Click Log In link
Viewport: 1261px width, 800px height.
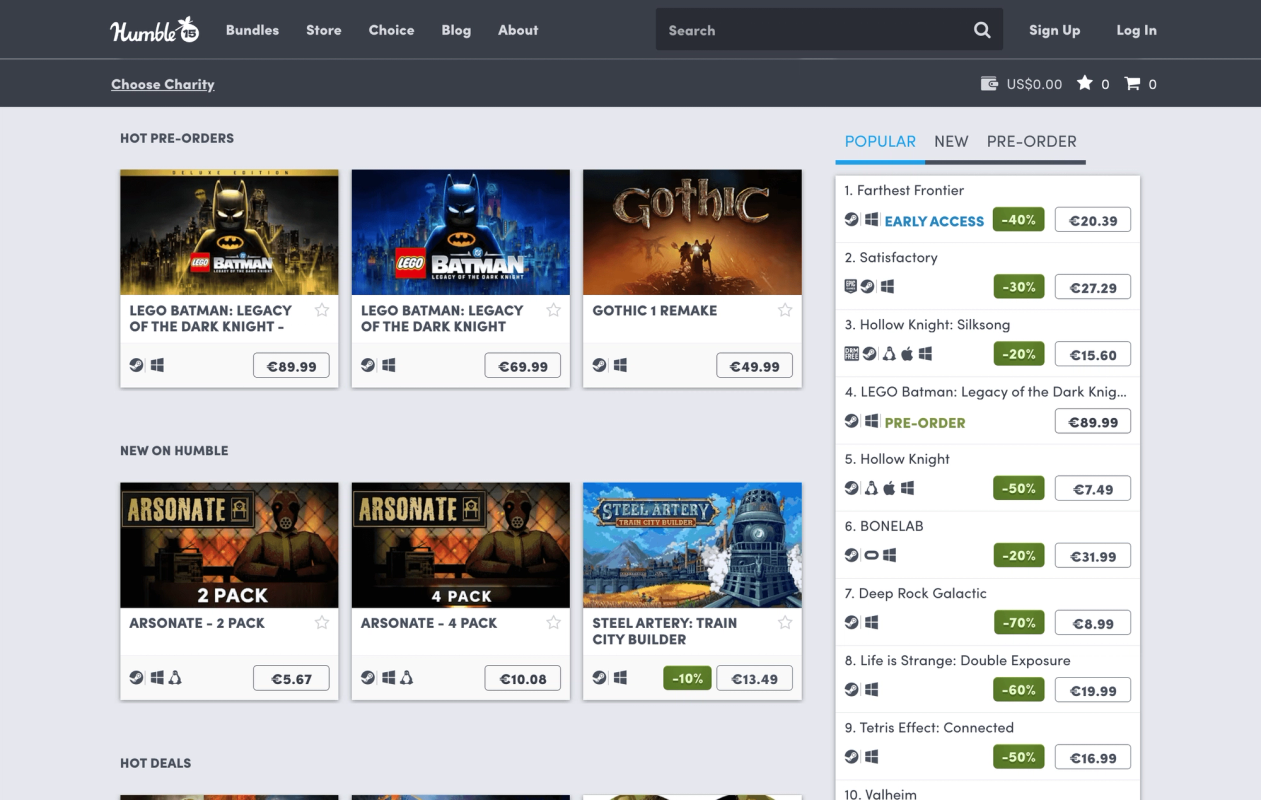(1136, 30)
